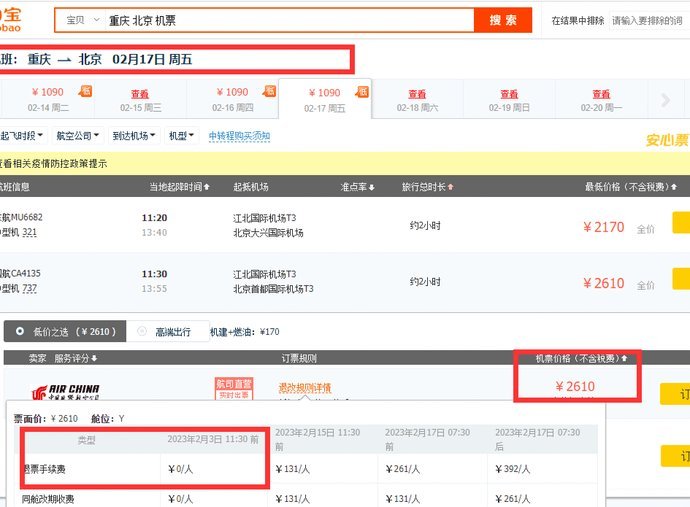690x507 pixels.
Task: Click the 同舱改期收费 row label
Action: pos(48,499)
